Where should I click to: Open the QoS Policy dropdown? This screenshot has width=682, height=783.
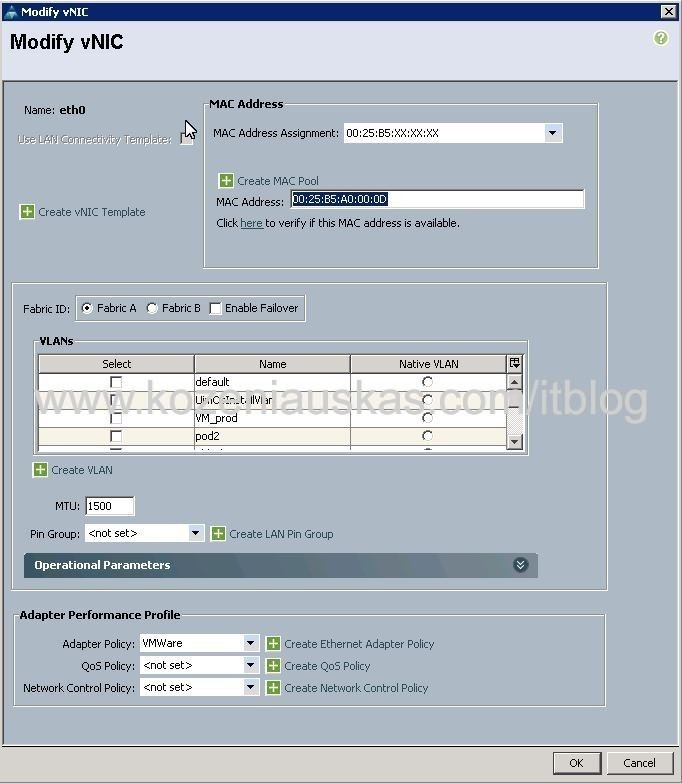251,665
